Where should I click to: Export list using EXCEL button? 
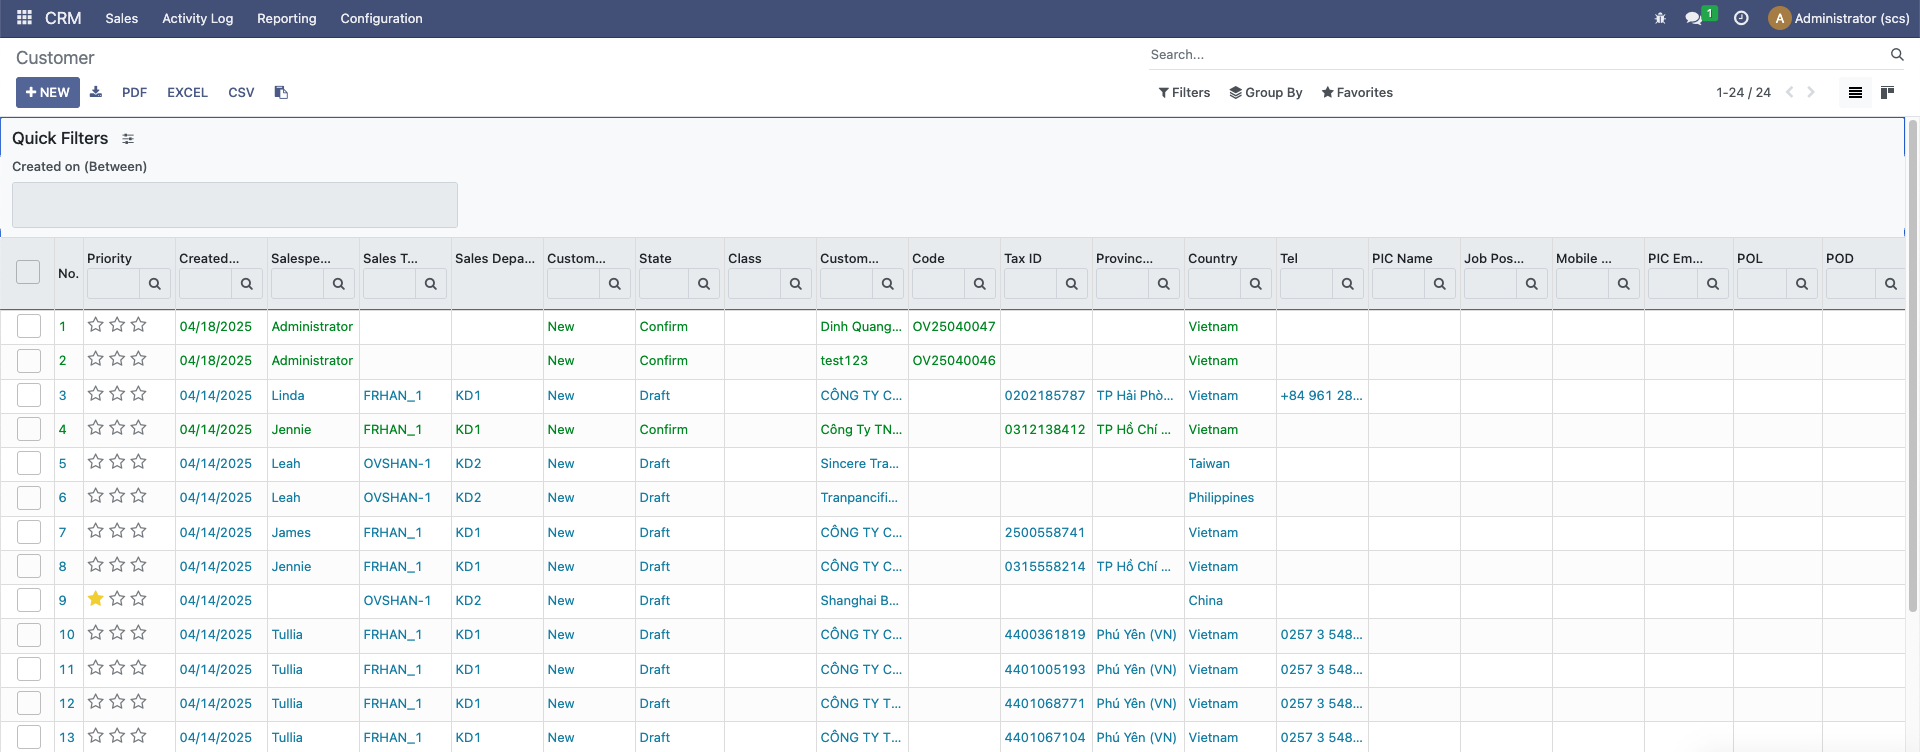click(187, 92)
